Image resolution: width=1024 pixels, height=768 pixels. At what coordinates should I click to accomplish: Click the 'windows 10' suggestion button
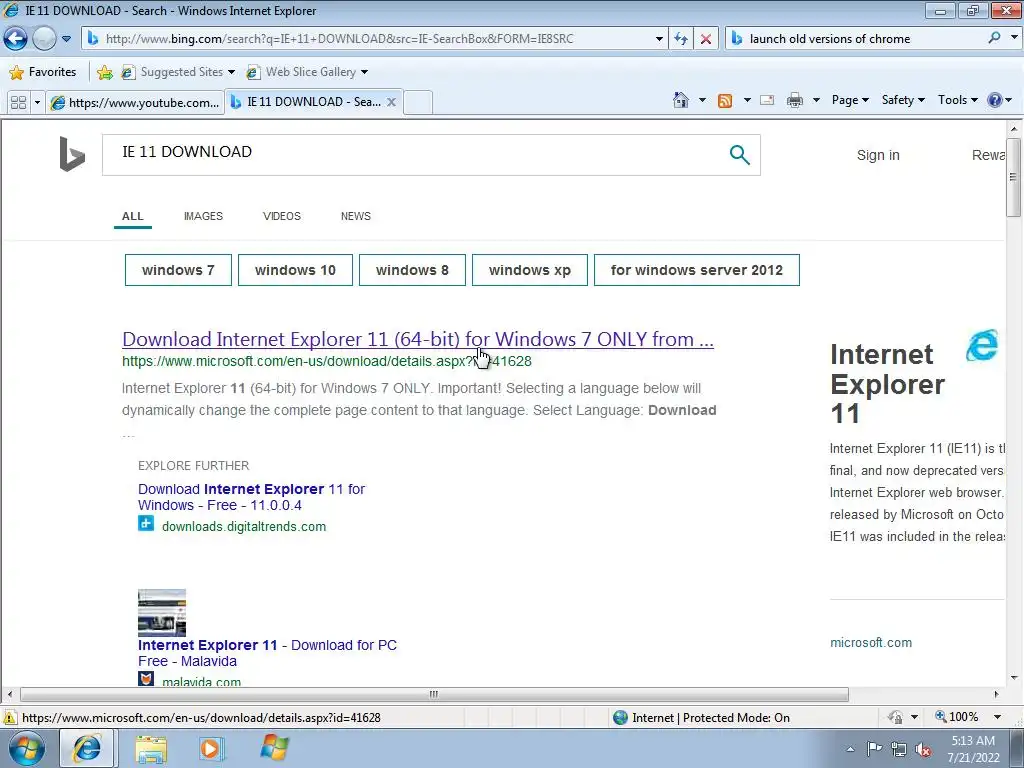point(295,270)
